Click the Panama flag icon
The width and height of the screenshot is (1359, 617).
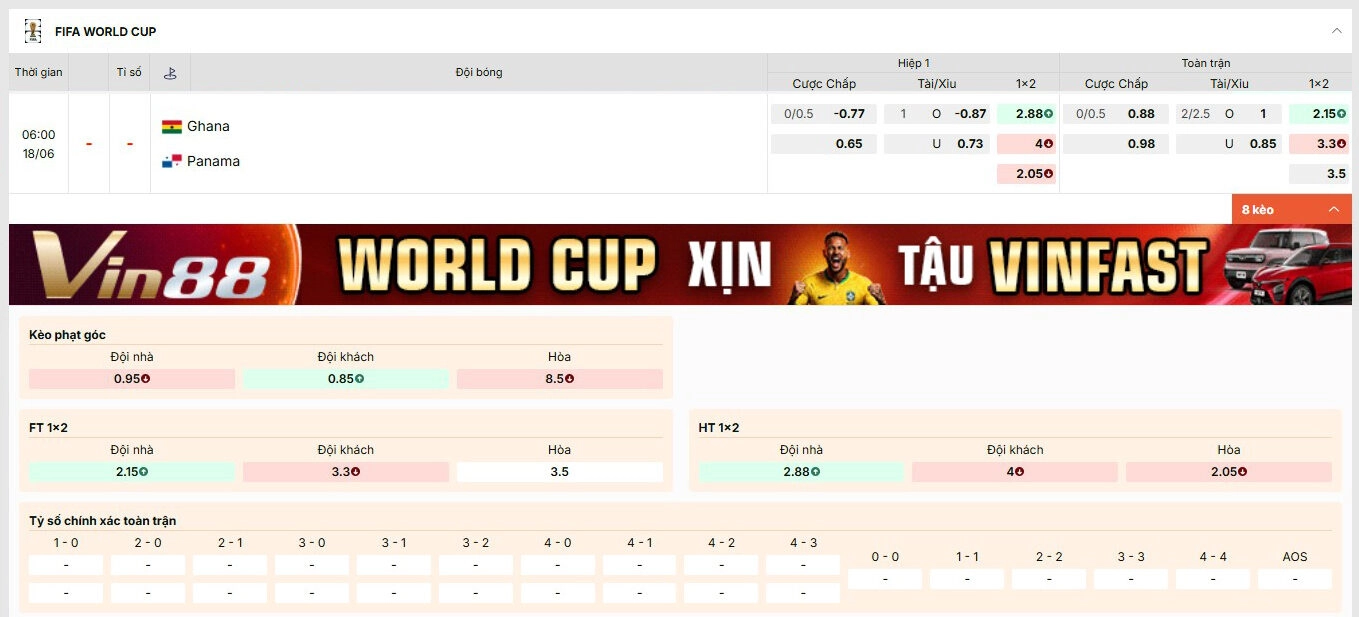point(172,161)
